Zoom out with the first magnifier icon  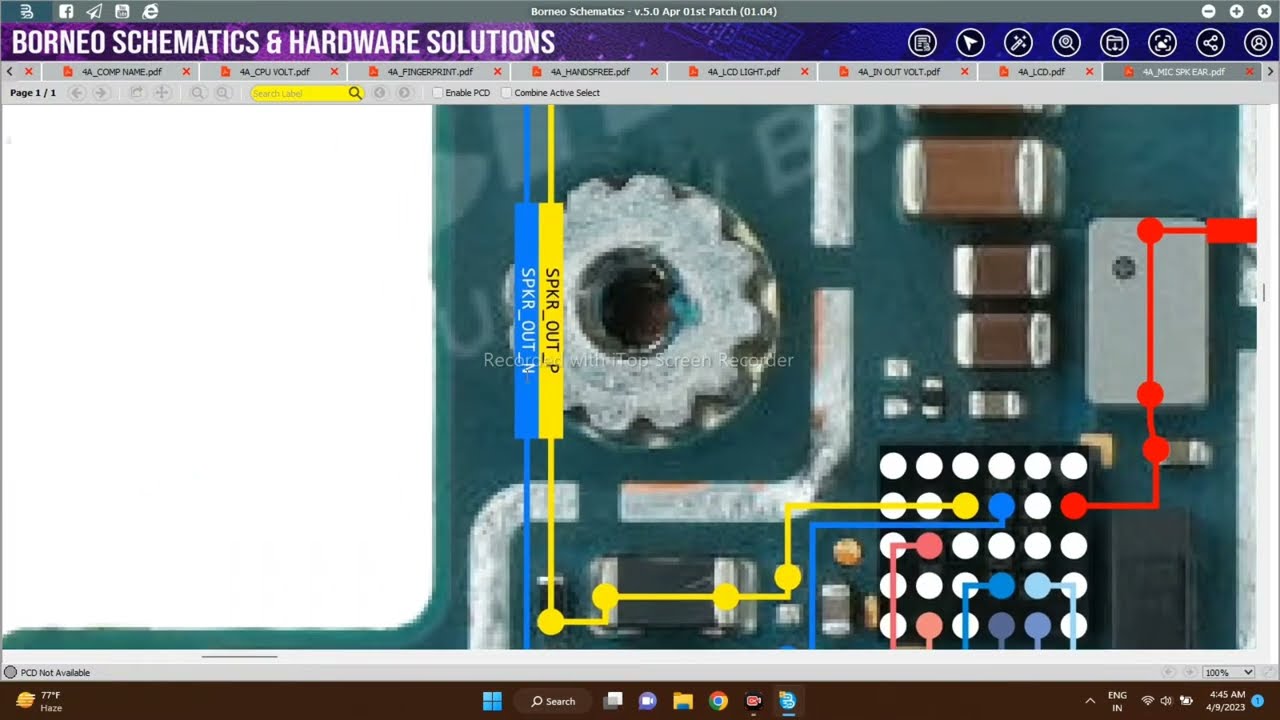[199, 93]
